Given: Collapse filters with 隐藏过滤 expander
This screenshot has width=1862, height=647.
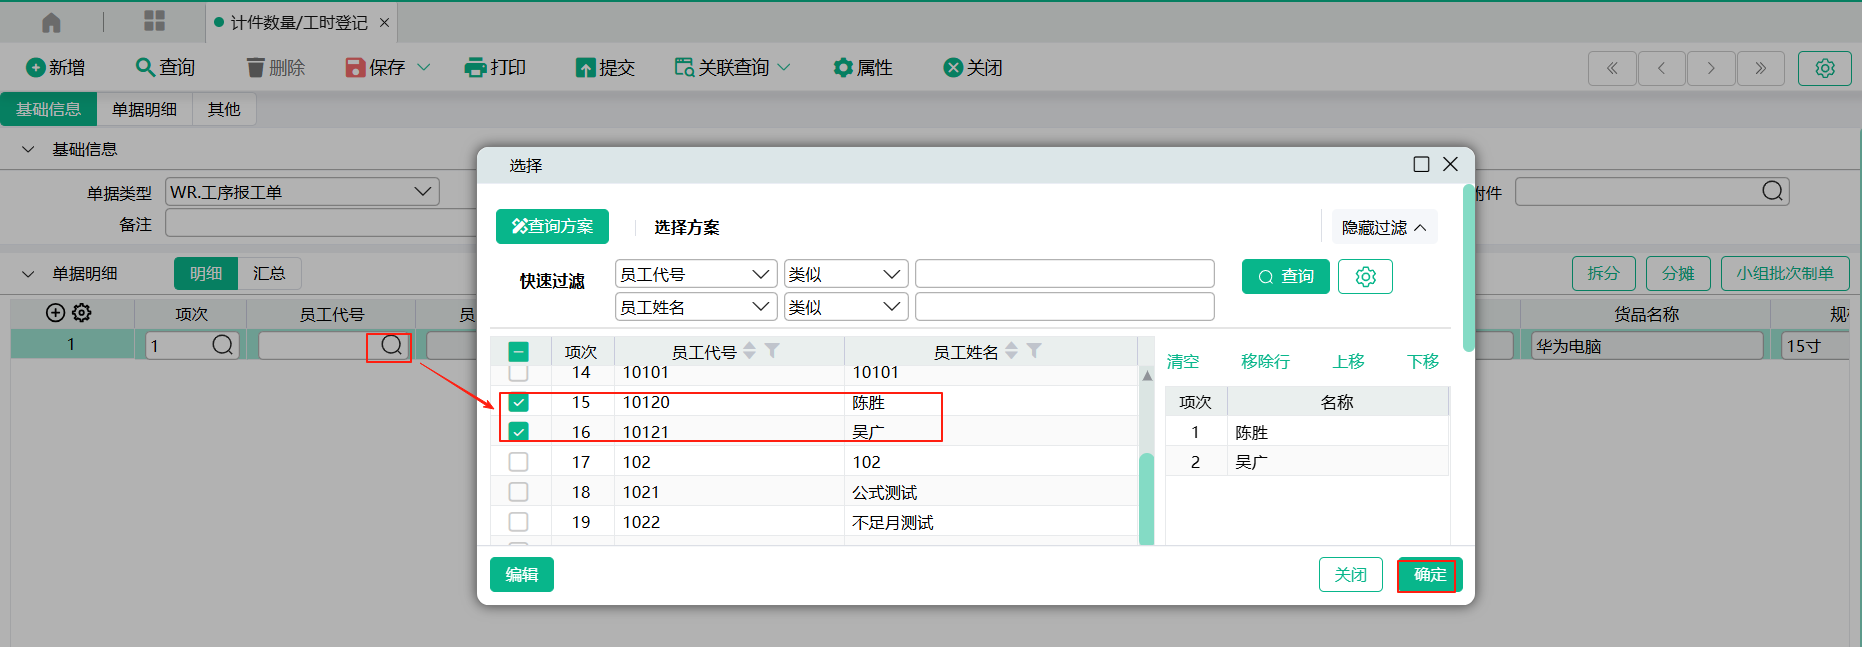Looking at the screenshot, I should tap(1384, 227).
